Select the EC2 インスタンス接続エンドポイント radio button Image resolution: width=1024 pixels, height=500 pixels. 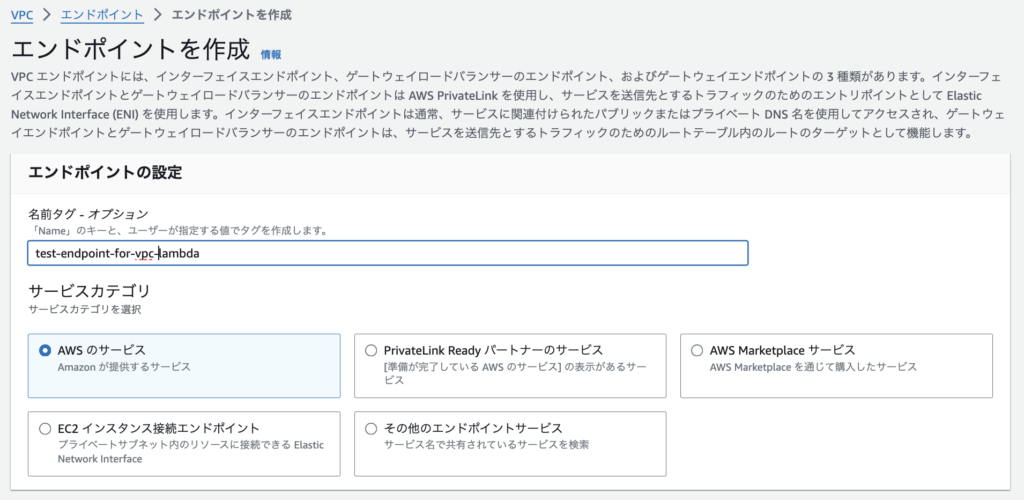pos(45,428)
